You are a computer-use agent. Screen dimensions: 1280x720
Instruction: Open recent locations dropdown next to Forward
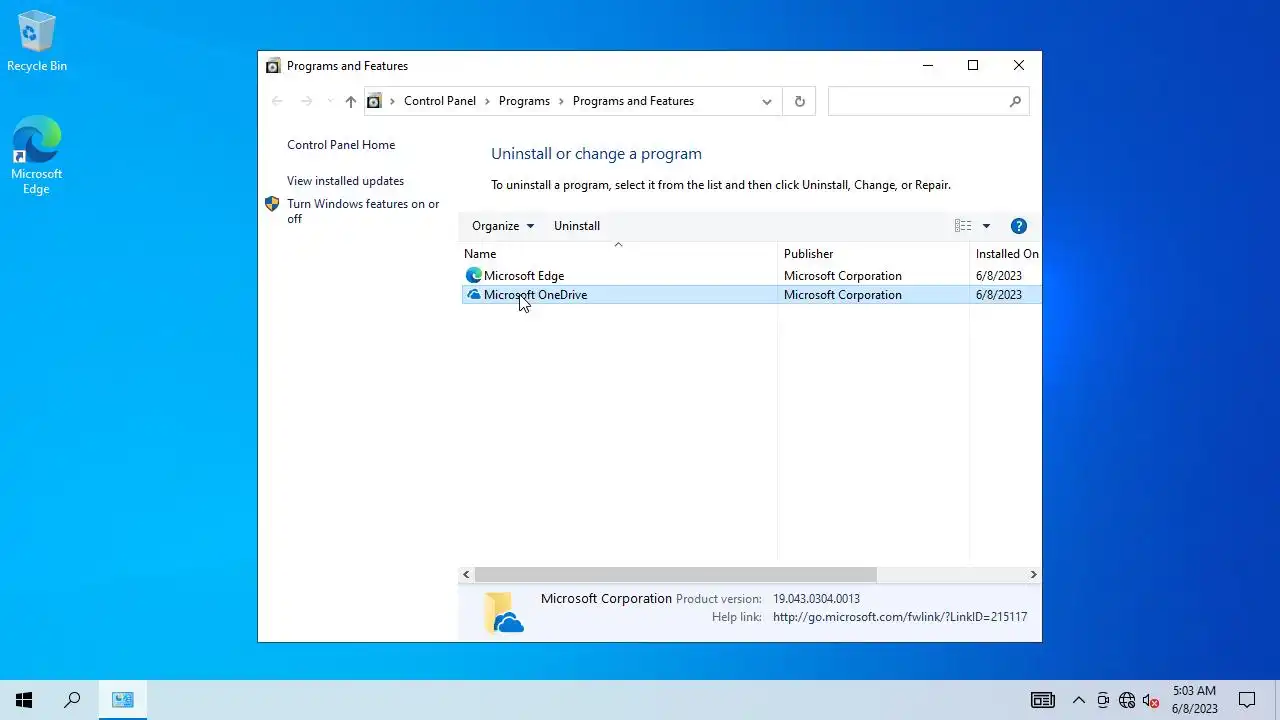(x=330, y=101)
